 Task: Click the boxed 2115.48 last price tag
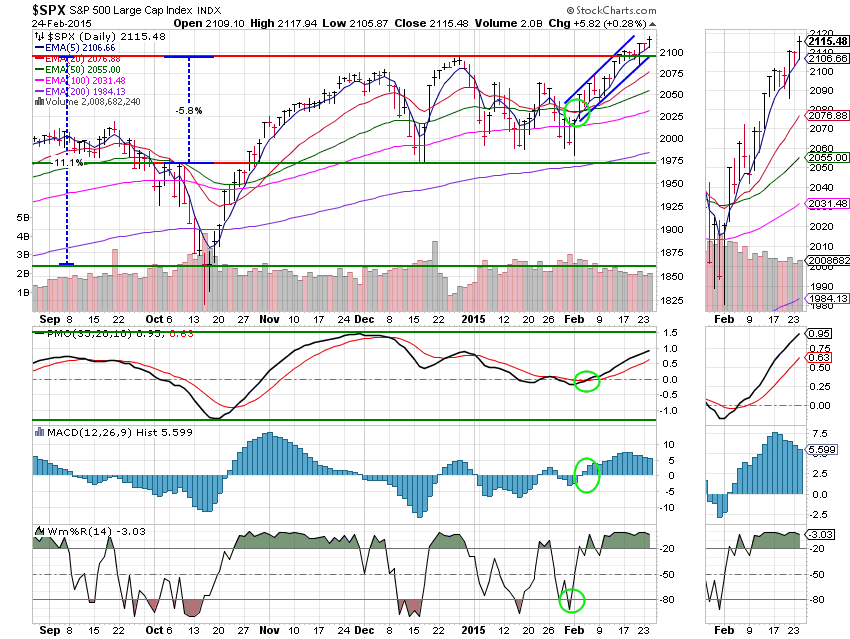[x=828, y=41]
